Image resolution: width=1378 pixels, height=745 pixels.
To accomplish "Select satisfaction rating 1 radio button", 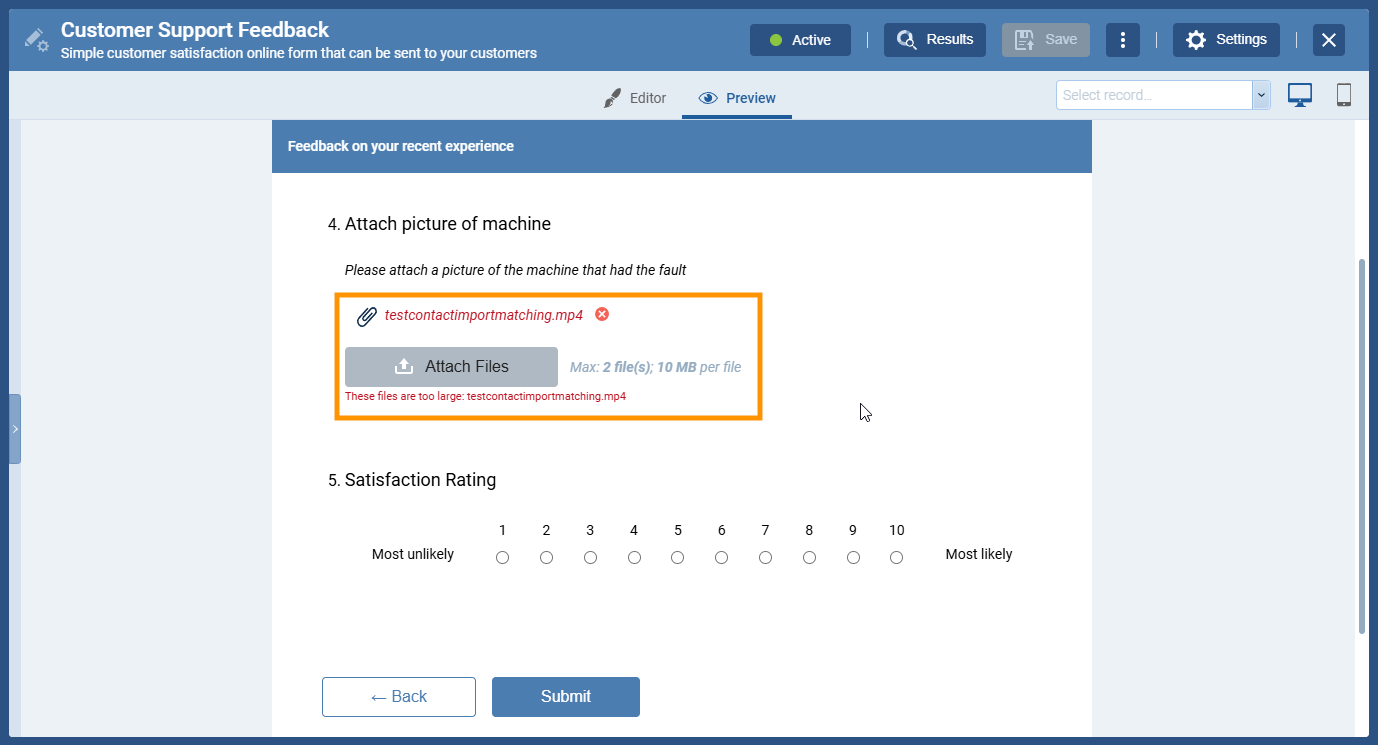I will click(502, 557).
